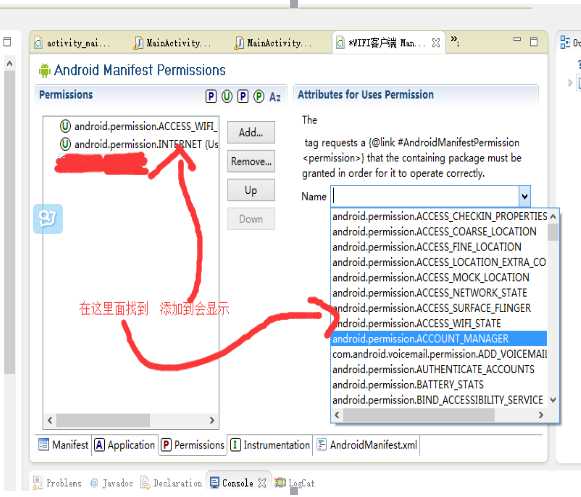This screenshot has width=581, height=497.
Task: Show hidden editor tabs list chevron
Action: pyautogui.click(x=454, y=39)
